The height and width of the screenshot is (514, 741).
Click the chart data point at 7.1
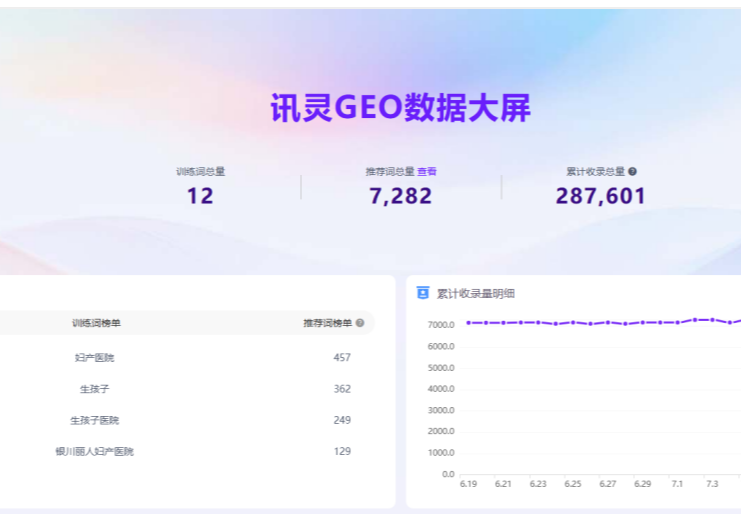[678, 323]
